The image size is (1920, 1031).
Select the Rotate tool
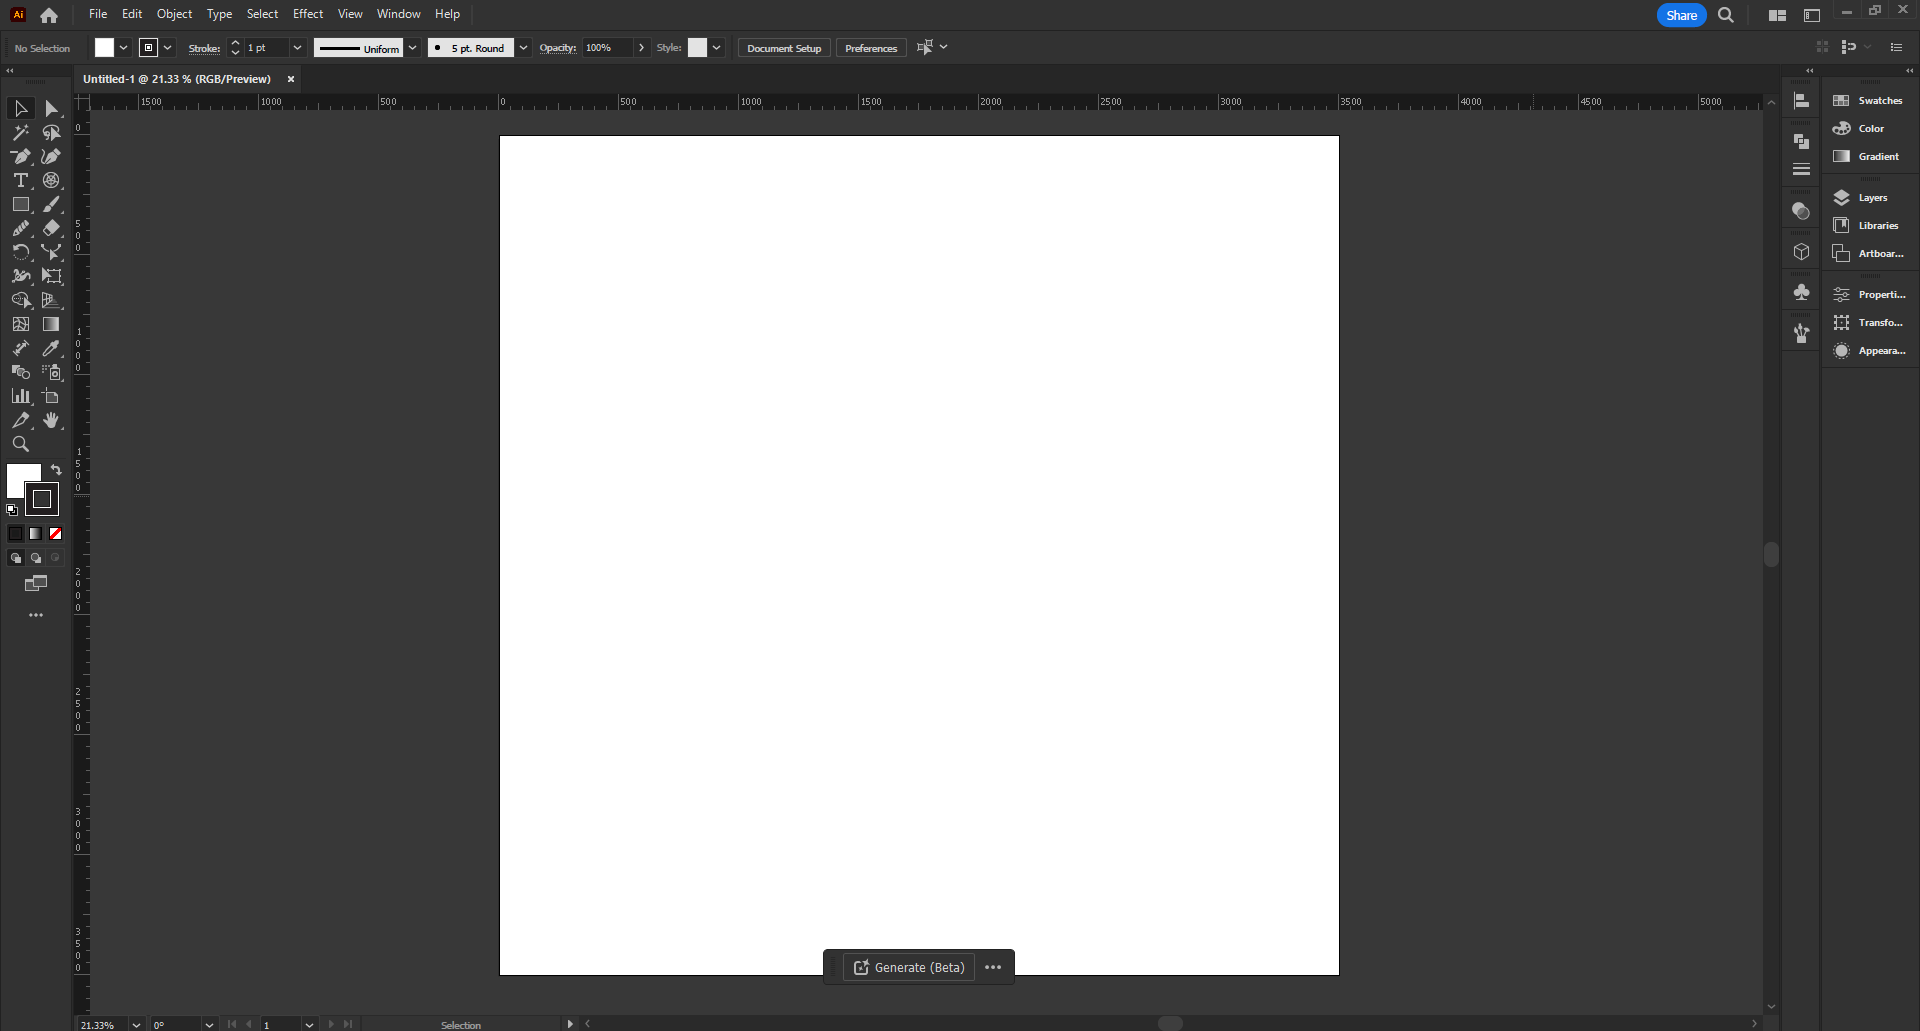[20, 252]
